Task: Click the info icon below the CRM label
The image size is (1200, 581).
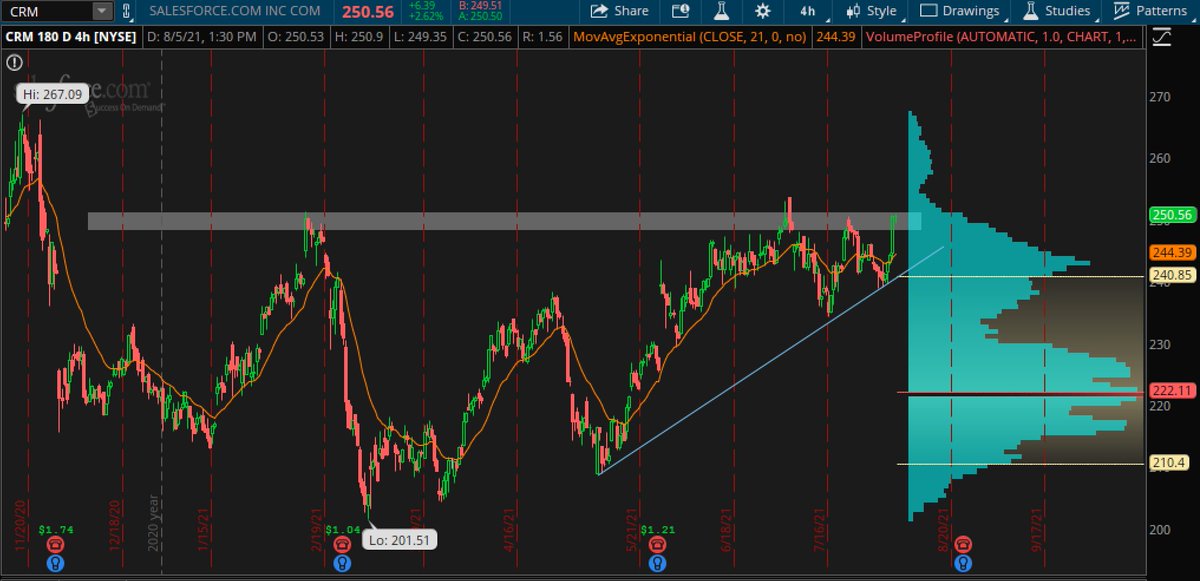Action: point(14,62)
